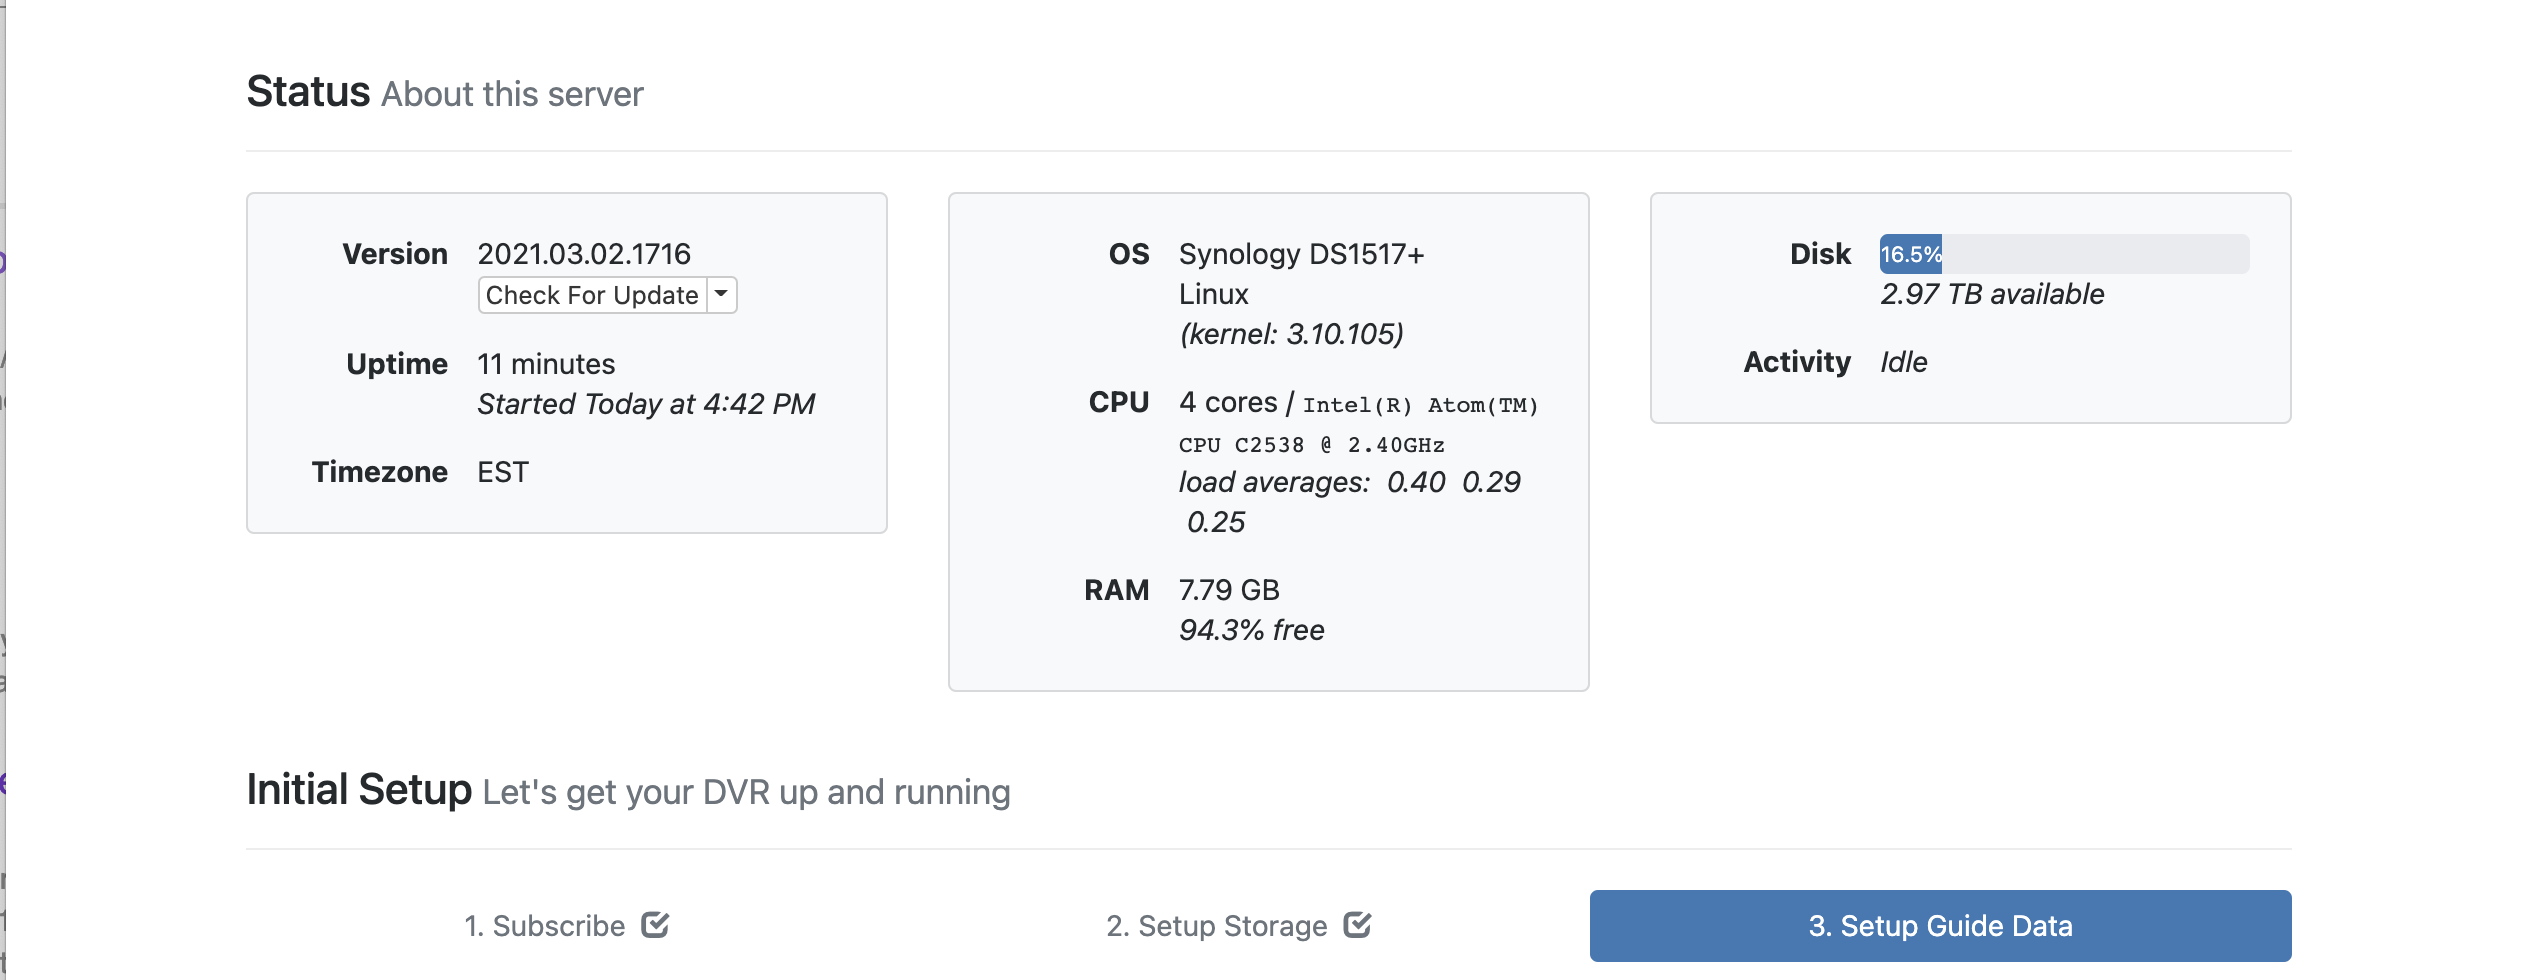
Task: Click the EST timezone value
Action: click(502, 472)
